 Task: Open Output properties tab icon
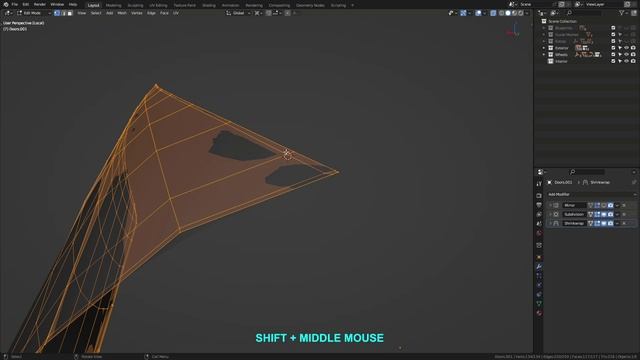[x=539, y=205]
